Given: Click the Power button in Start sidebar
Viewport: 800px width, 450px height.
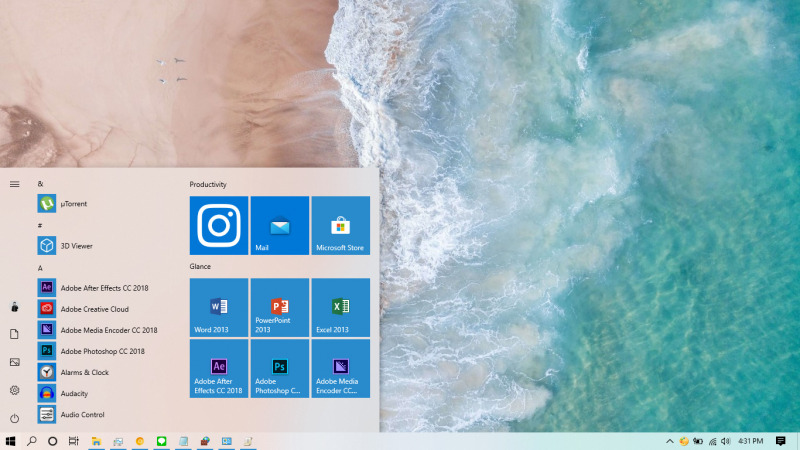Looking at the screenshot, I should [14, 418].
